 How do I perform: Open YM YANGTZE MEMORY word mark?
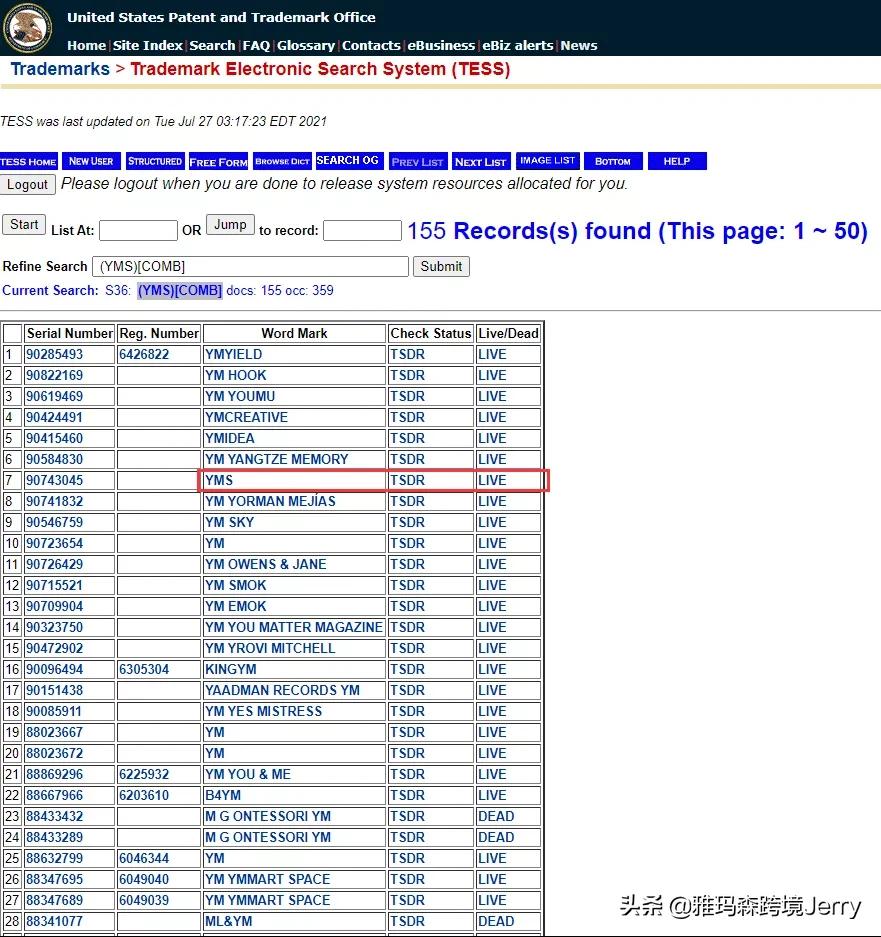(276, 459)
